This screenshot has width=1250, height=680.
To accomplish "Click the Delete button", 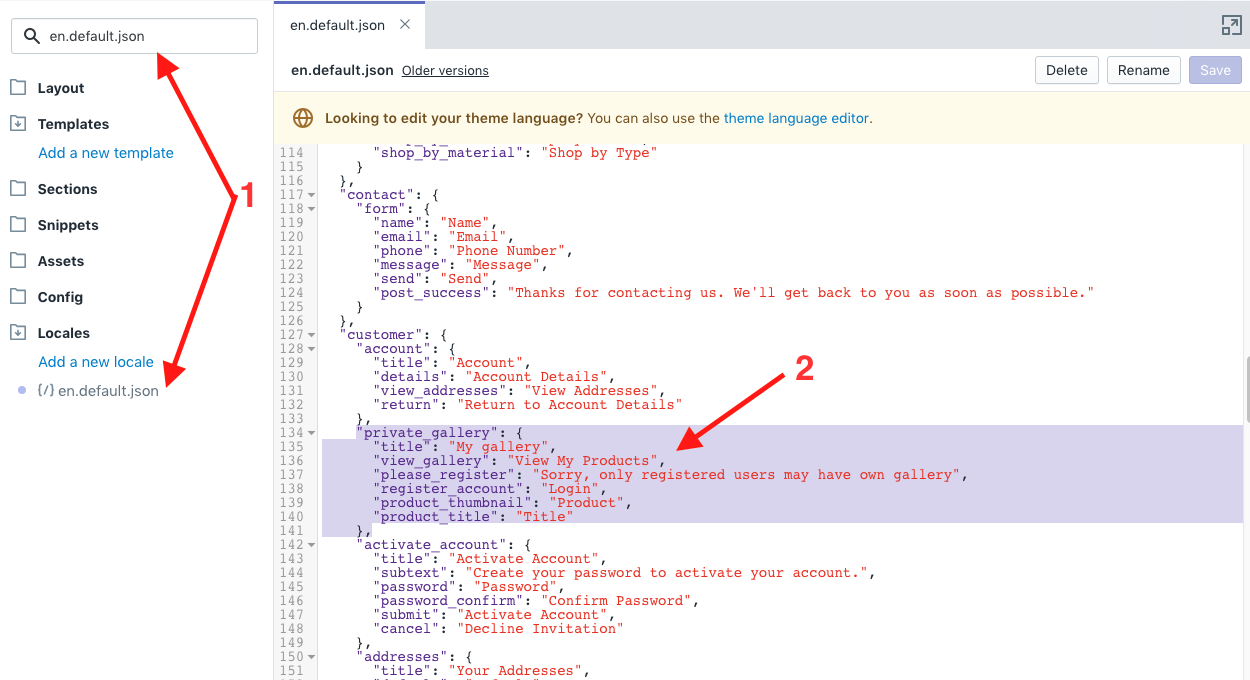I will 1066,70.
